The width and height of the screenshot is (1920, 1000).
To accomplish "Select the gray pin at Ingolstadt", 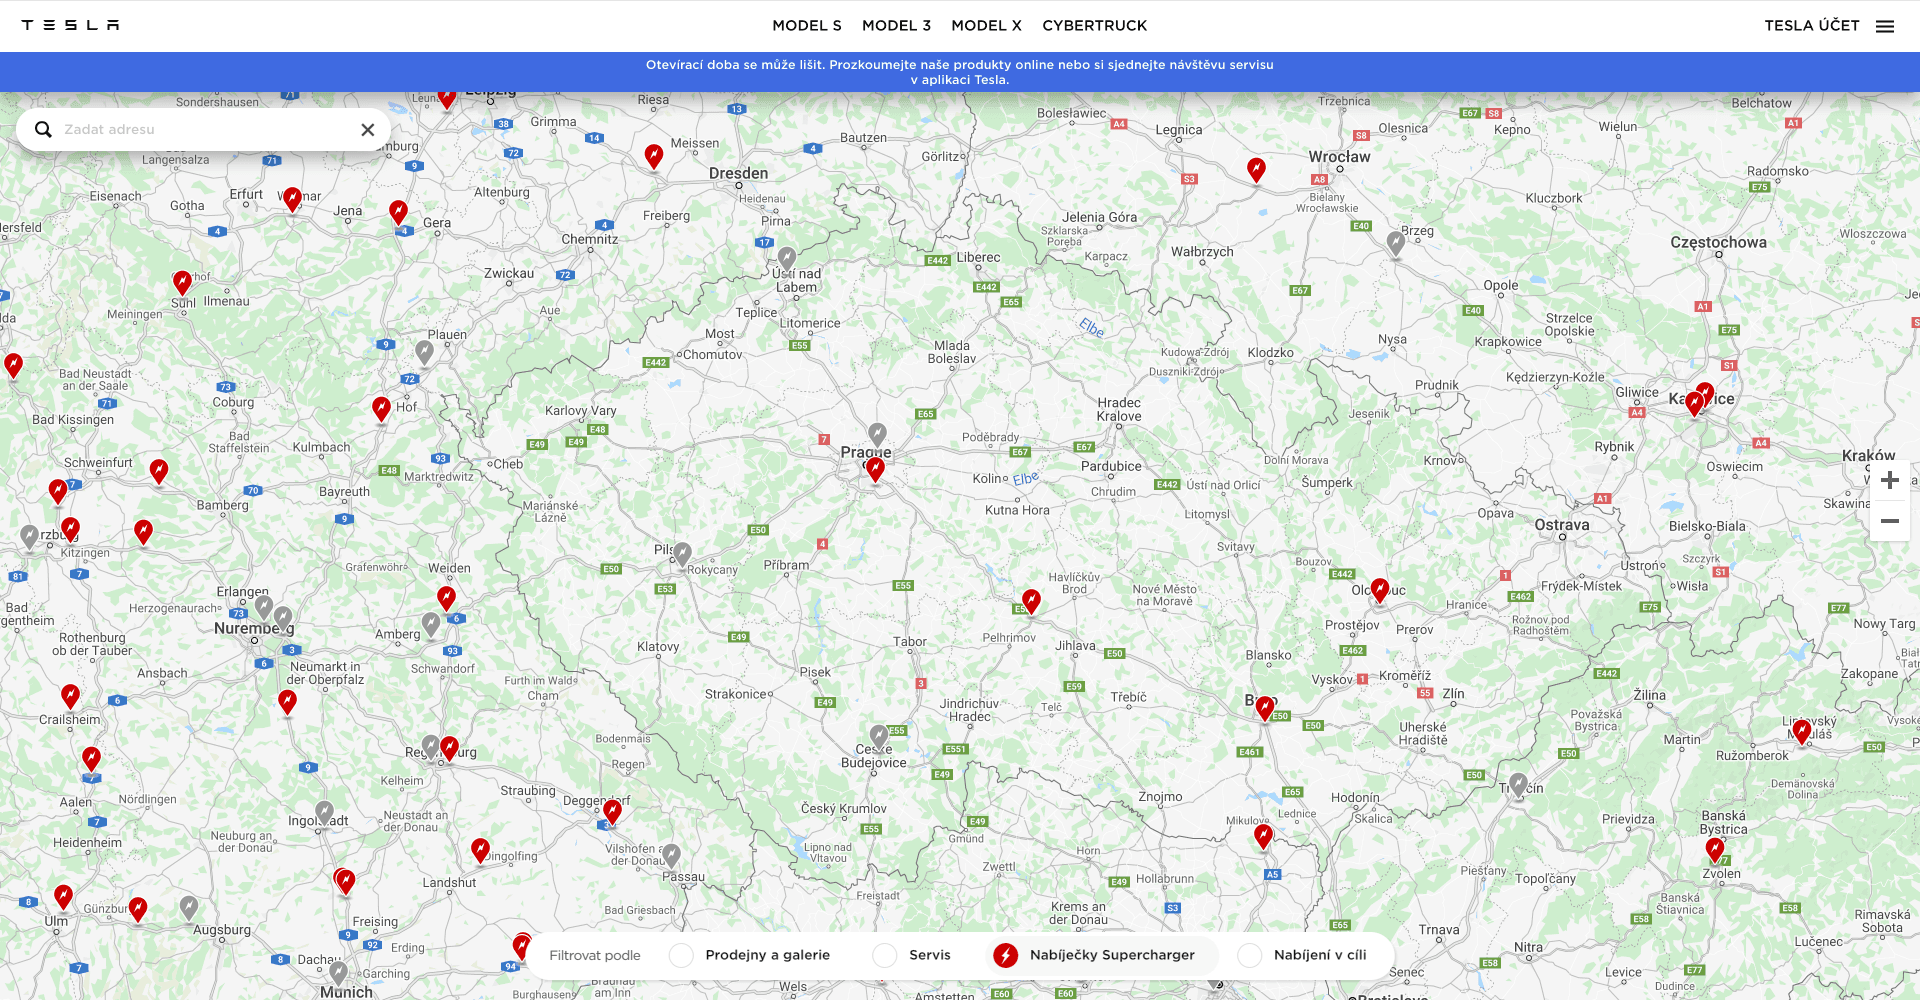I will coord(324,812).
